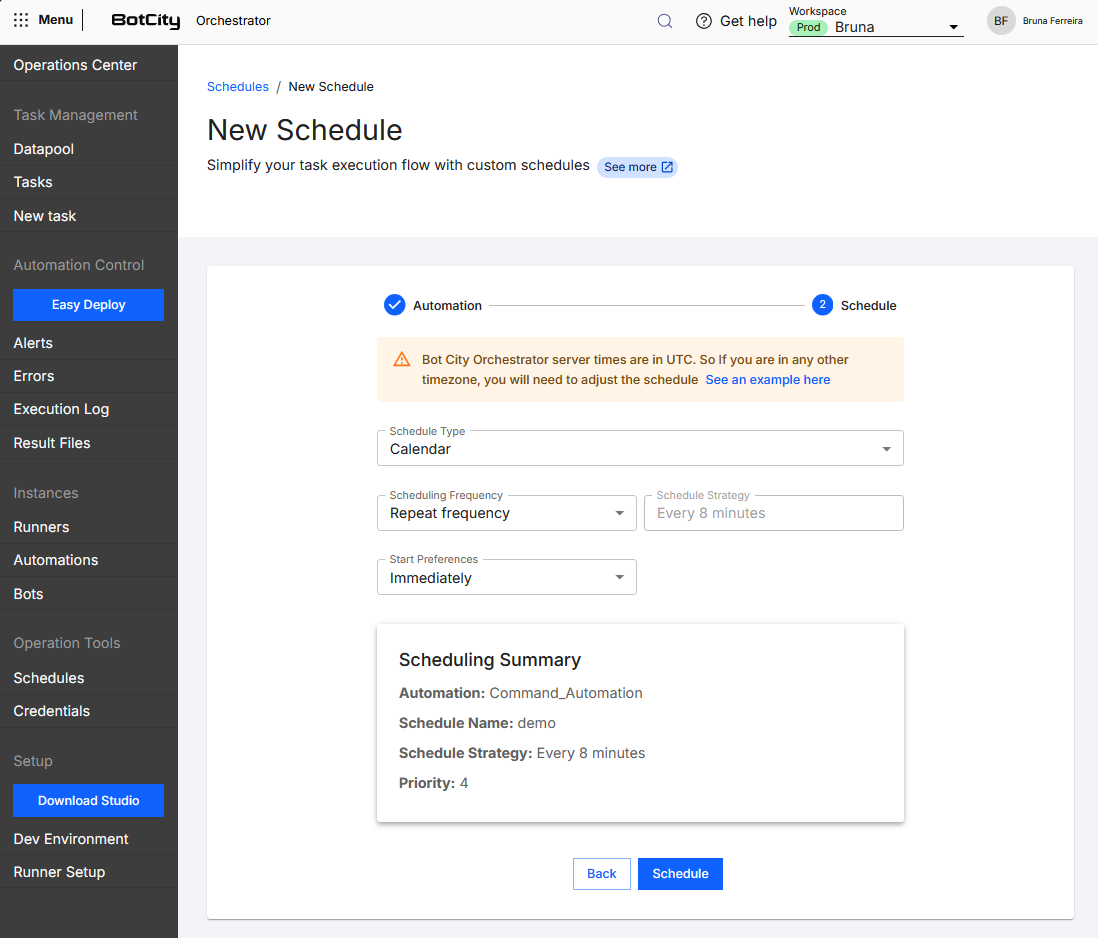Open the apps grid Menu icon
This screenshot has height=938, width=1098.
[x=21, y=20]
